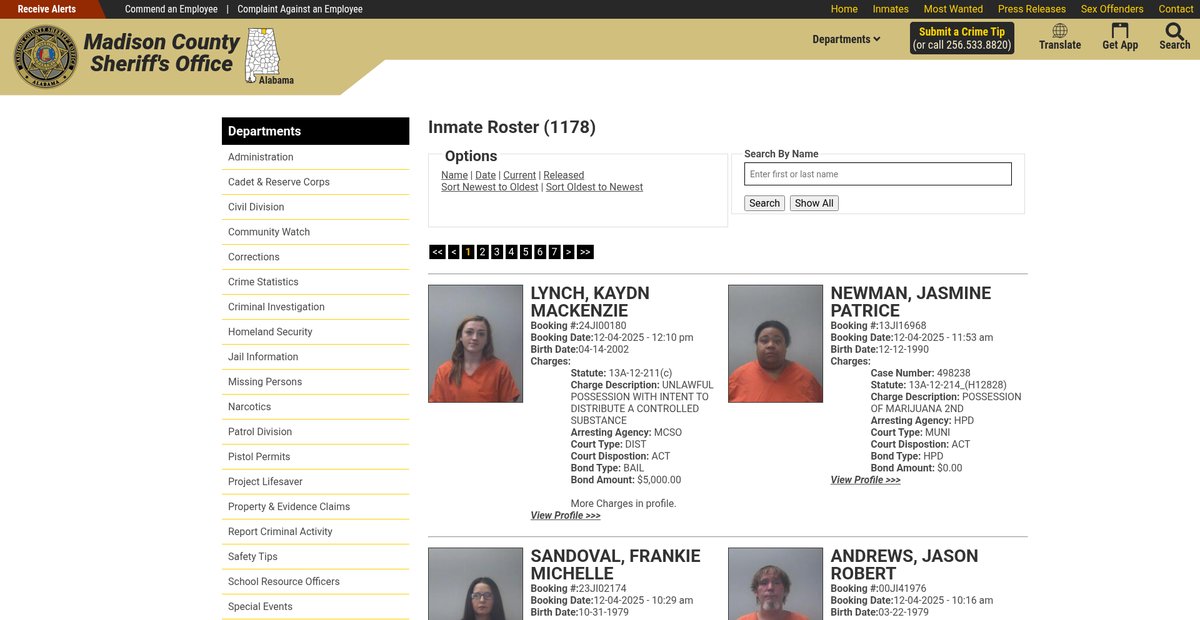Open pagination page 5
The image size is (1200, 620).
(x=525, y=252)
